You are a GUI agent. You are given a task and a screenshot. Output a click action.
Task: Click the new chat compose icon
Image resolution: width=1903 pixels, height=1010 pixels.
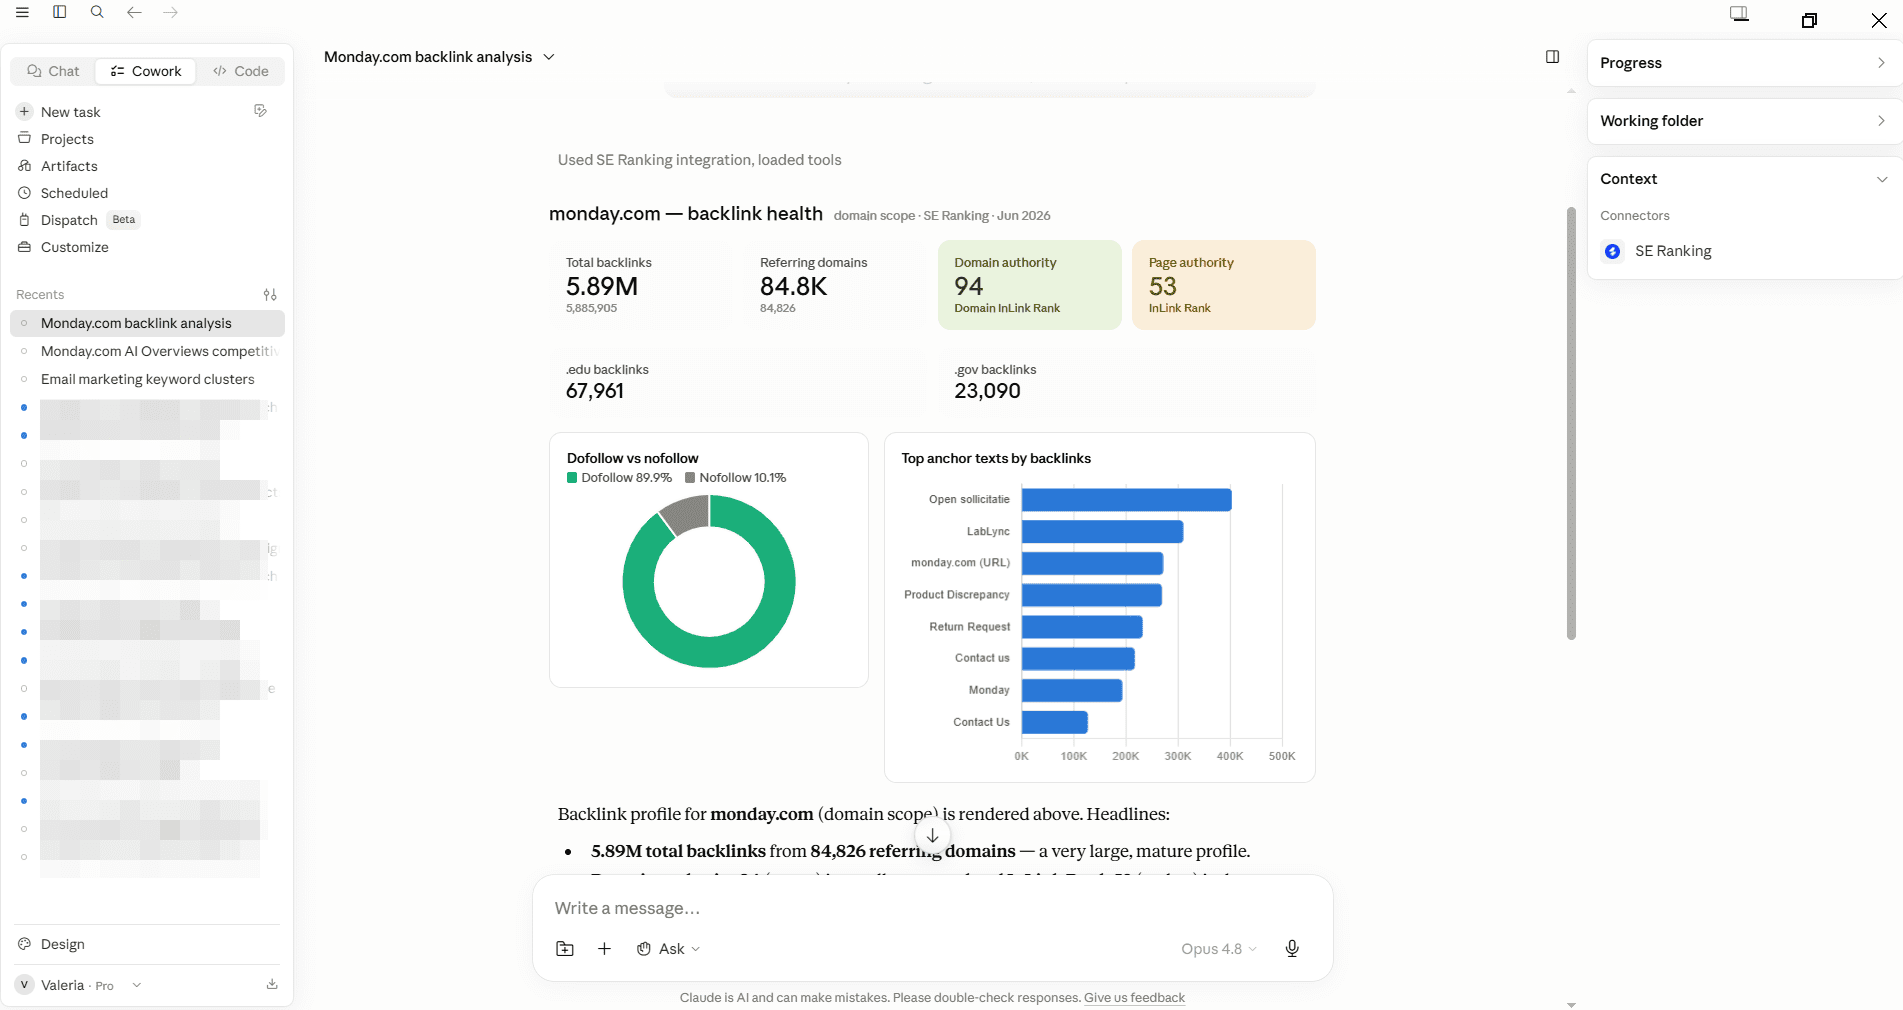[x=261, y=111]
